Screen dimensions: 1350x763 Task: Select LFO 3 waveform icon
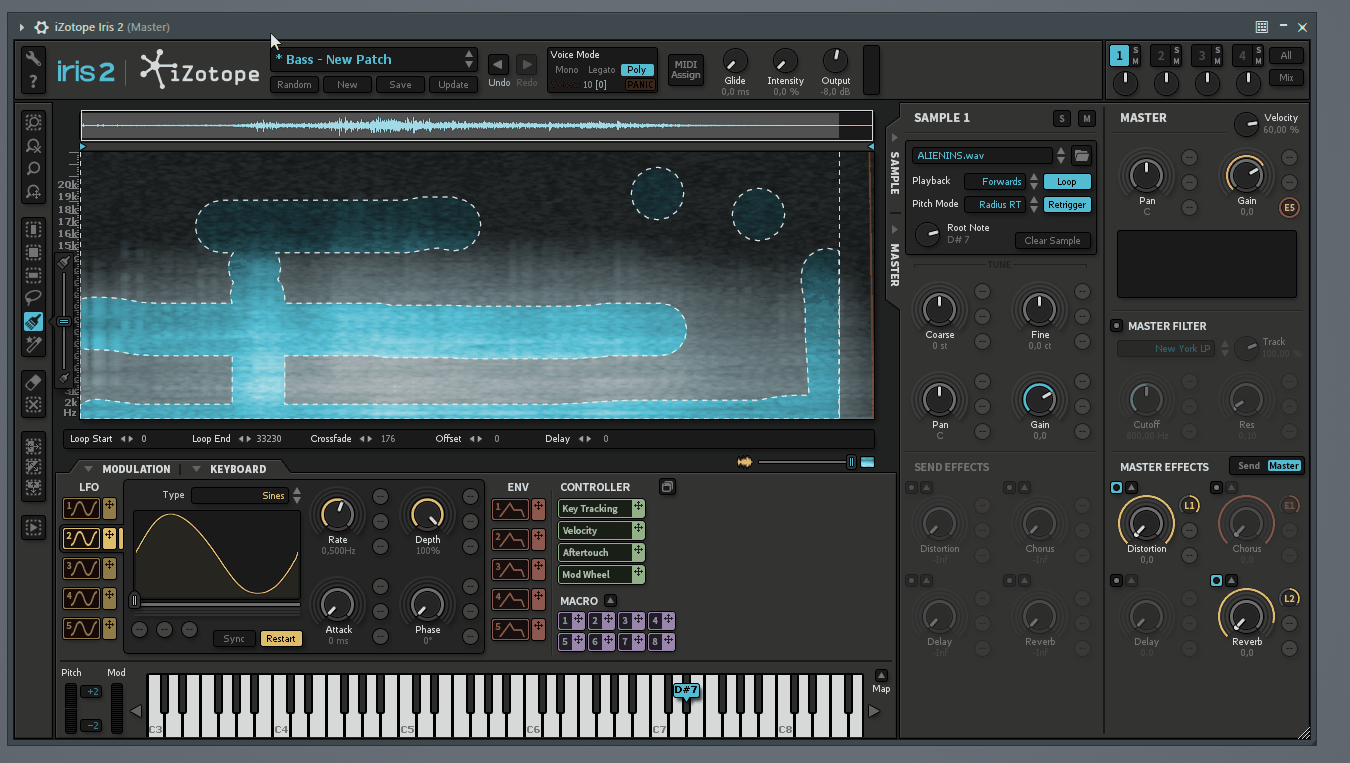81,568
